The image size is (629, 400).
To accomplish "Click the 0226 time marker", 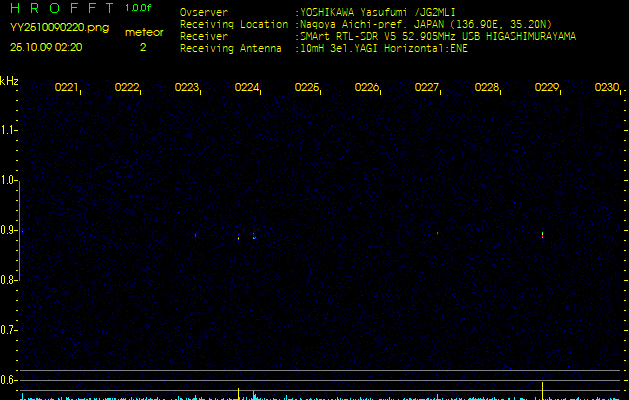I will point(366,87).
